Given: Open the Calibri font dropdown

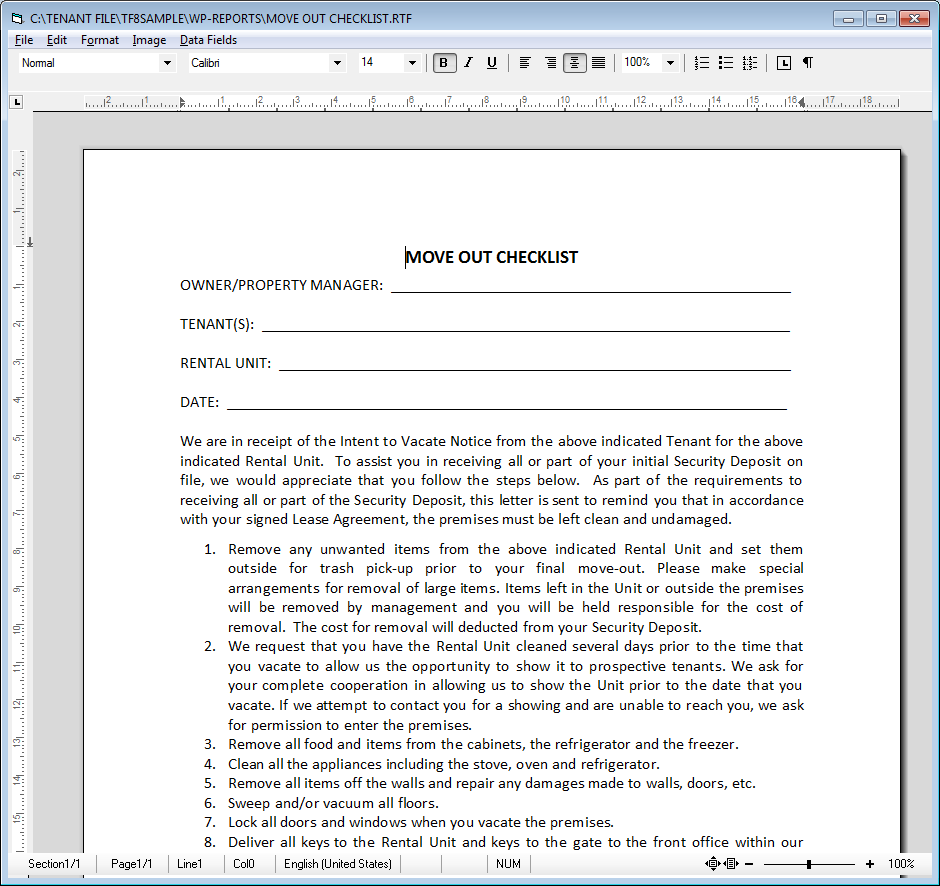Looking at the screenshot, I should pyautogui.click(x=337, y=63).
